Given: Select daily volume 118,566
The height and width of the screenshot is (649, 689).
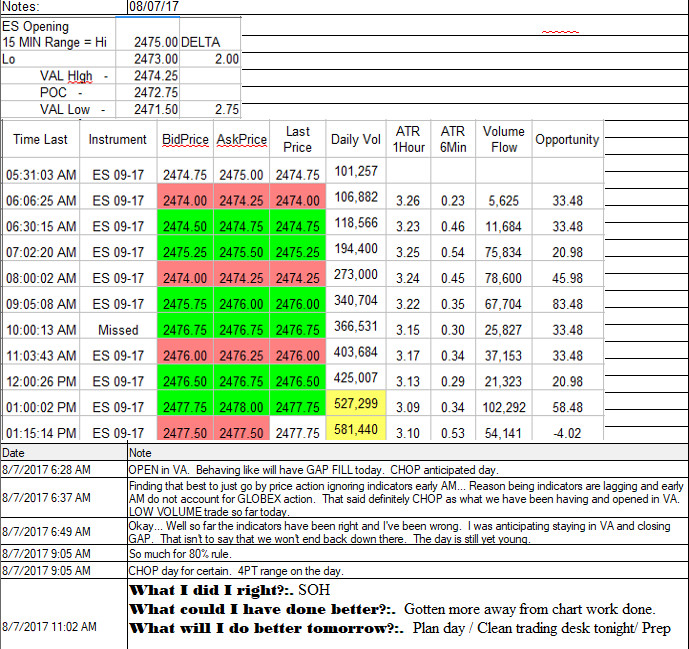Looking at the screenshot, I should click(356, 223).
